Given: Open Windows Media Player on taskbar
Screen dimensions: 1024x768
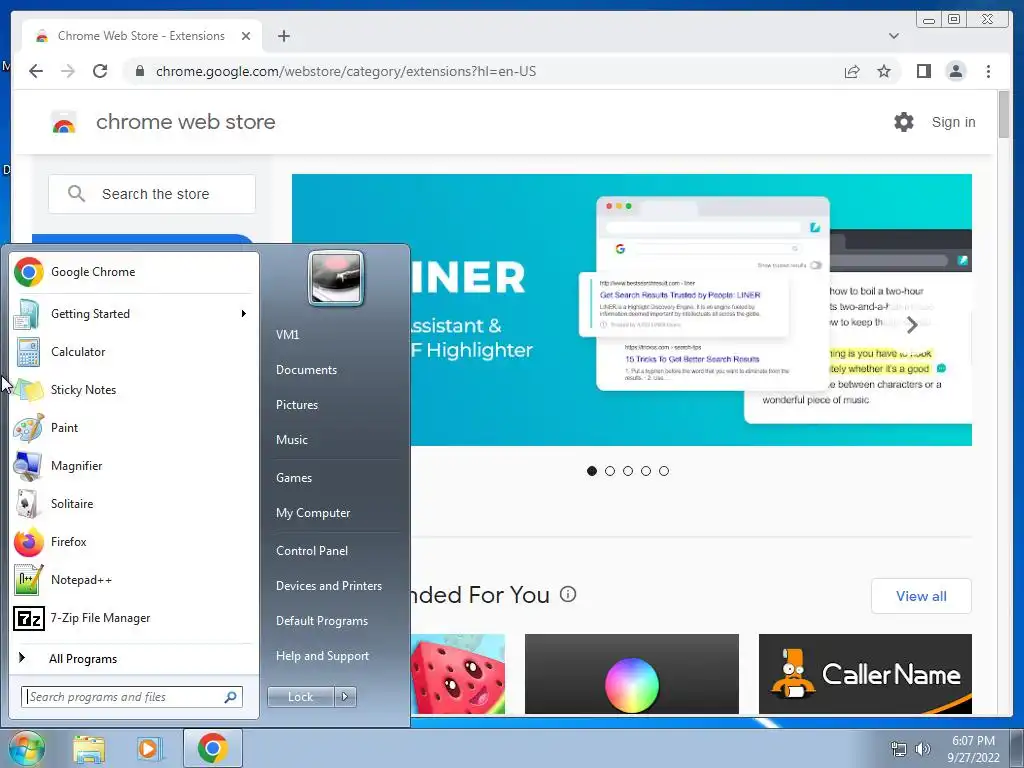Looking at the screenshot, I should [x=149, y=748].
